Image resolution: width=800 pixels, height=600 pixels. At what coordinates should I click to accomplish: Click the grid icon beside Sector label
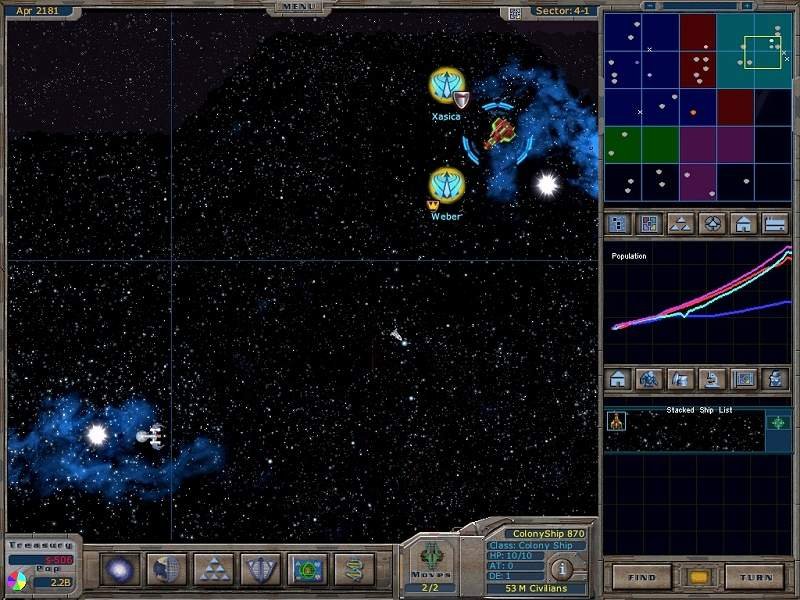point(515,13)
